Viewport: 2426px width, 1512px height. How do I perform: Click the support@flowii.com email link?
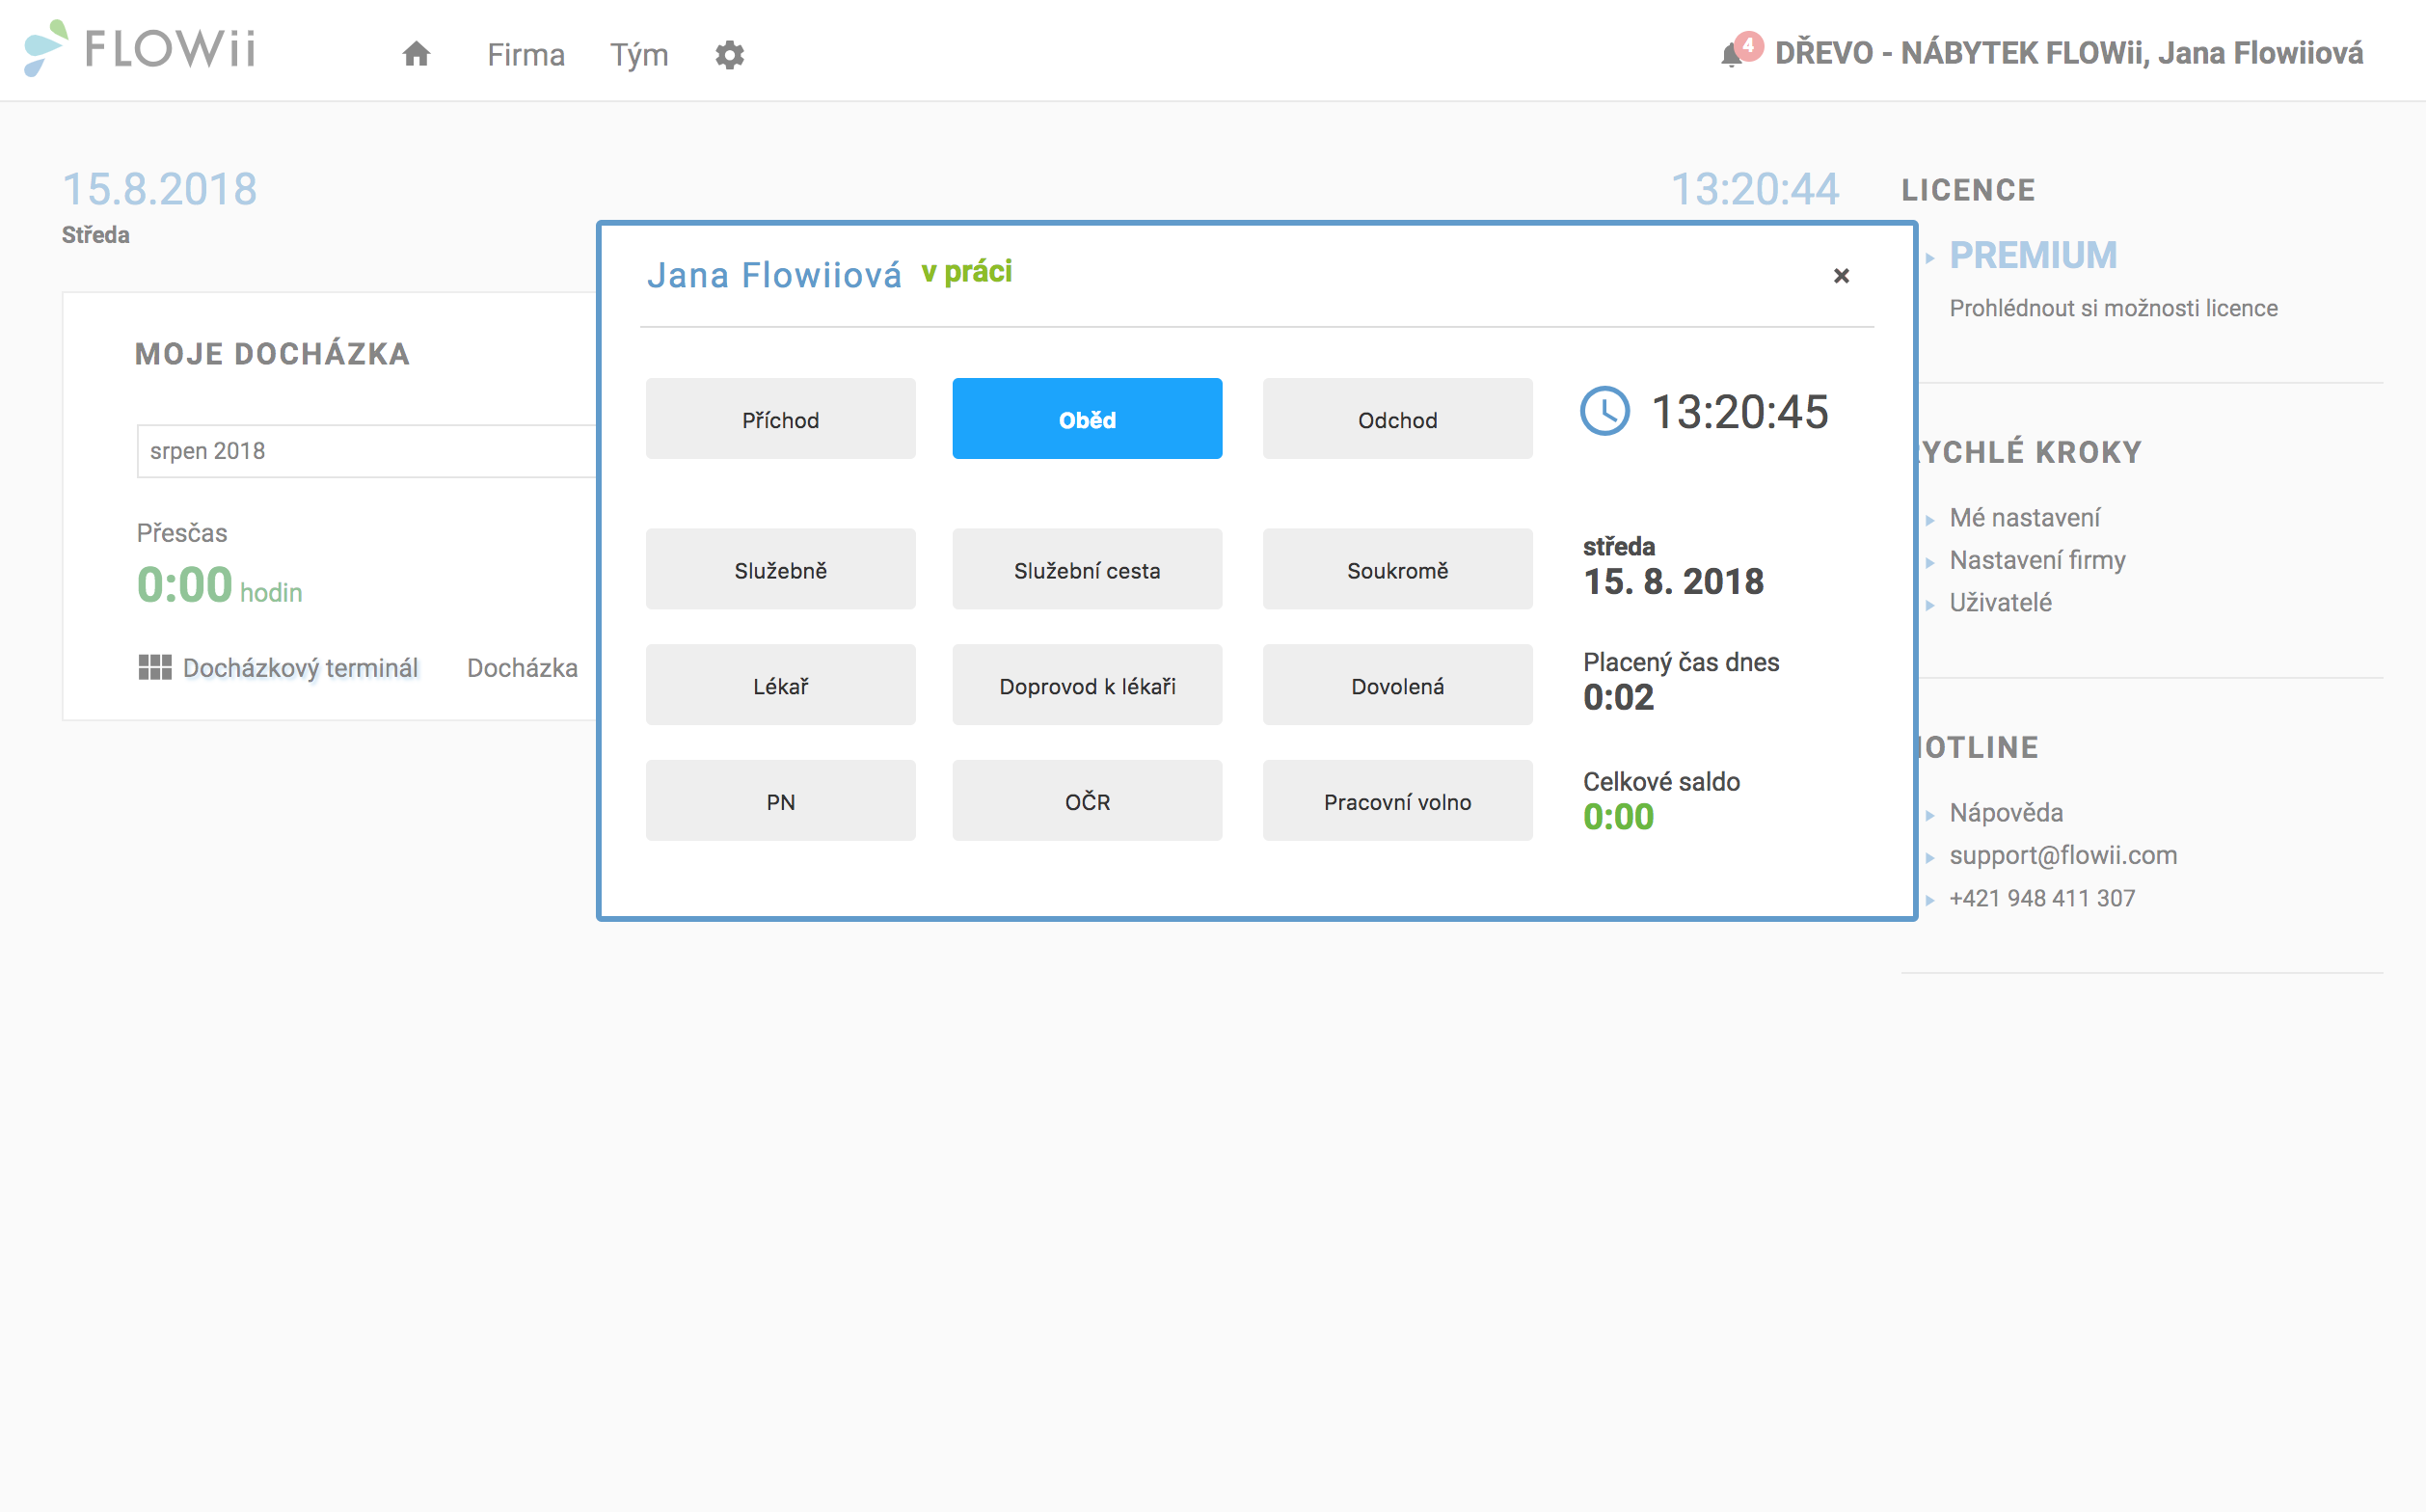2063,855
